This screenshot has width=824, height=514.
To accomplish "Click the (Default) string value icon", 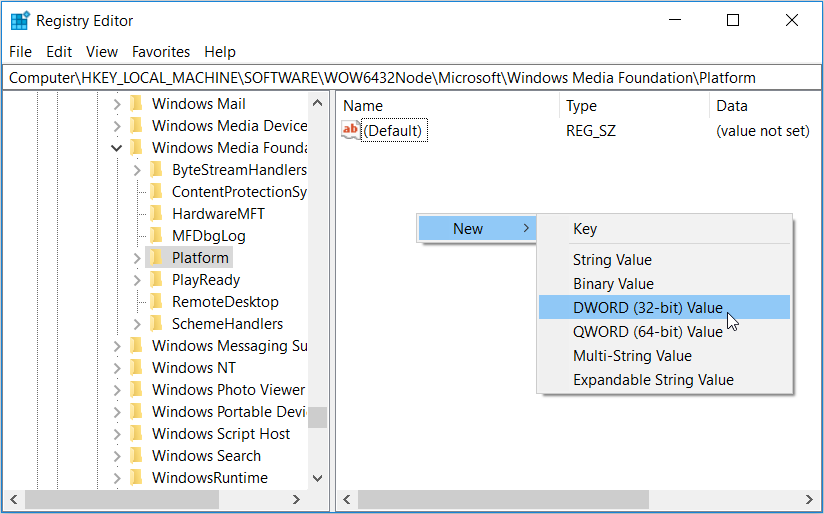I will tap(350, 130).
